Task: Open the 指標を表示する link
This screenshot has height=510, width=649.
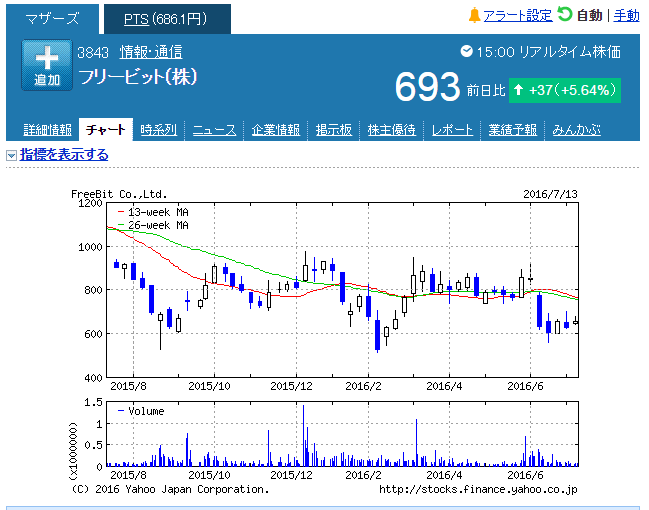Action: tap(64, 154)
